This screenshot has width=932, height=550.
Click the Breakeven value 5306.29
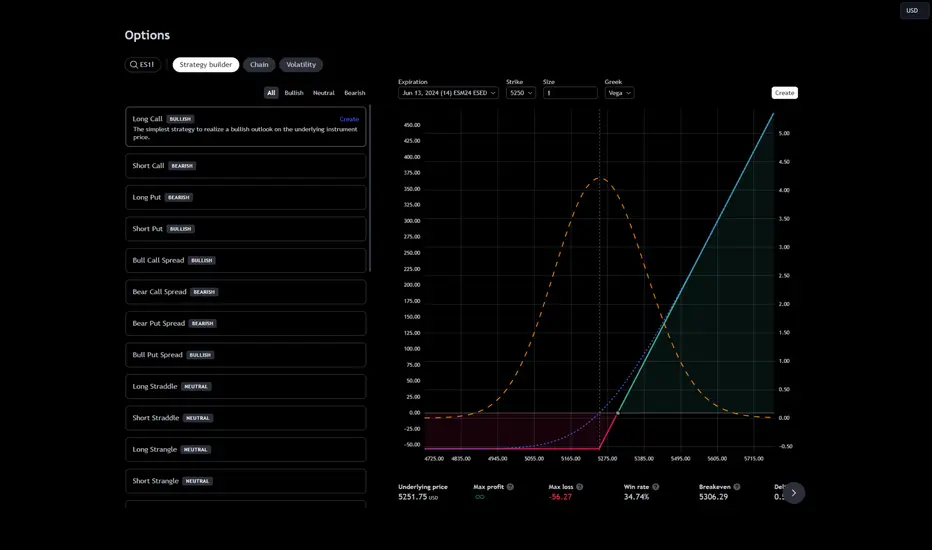click(x=713, y=497)
